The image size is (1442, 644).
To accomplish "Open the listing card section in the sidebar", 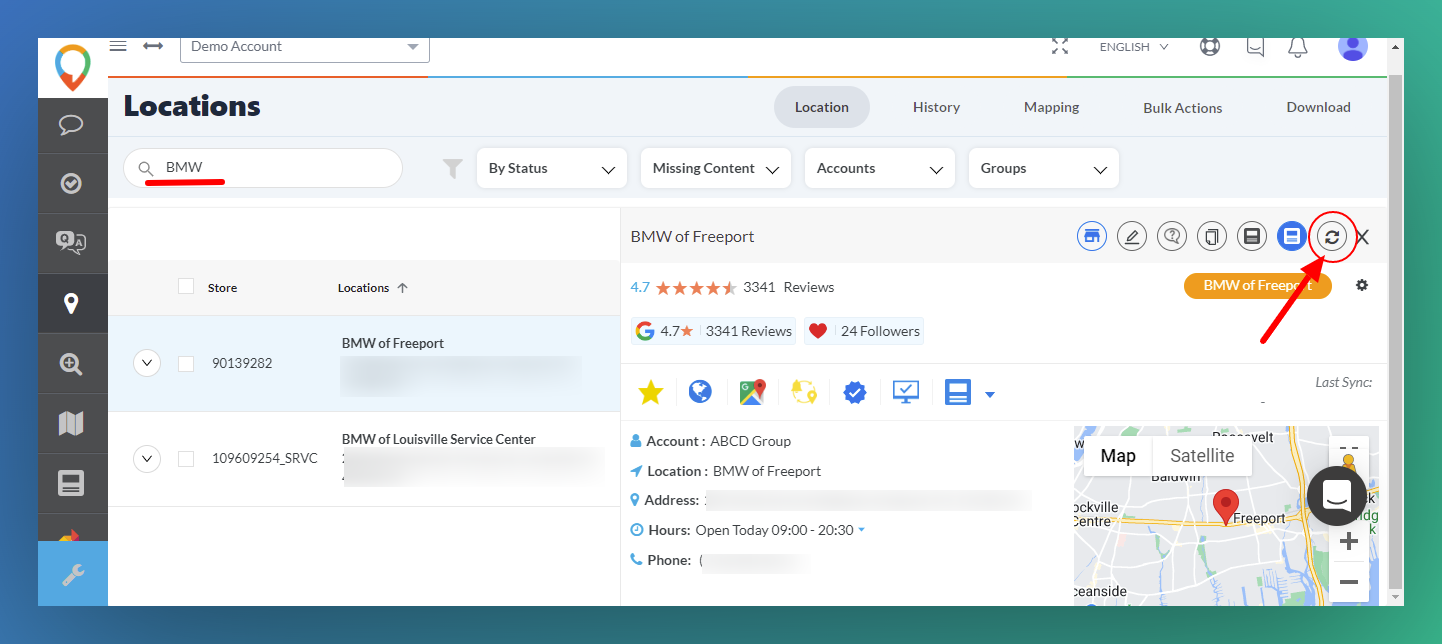I will (71, 484).
